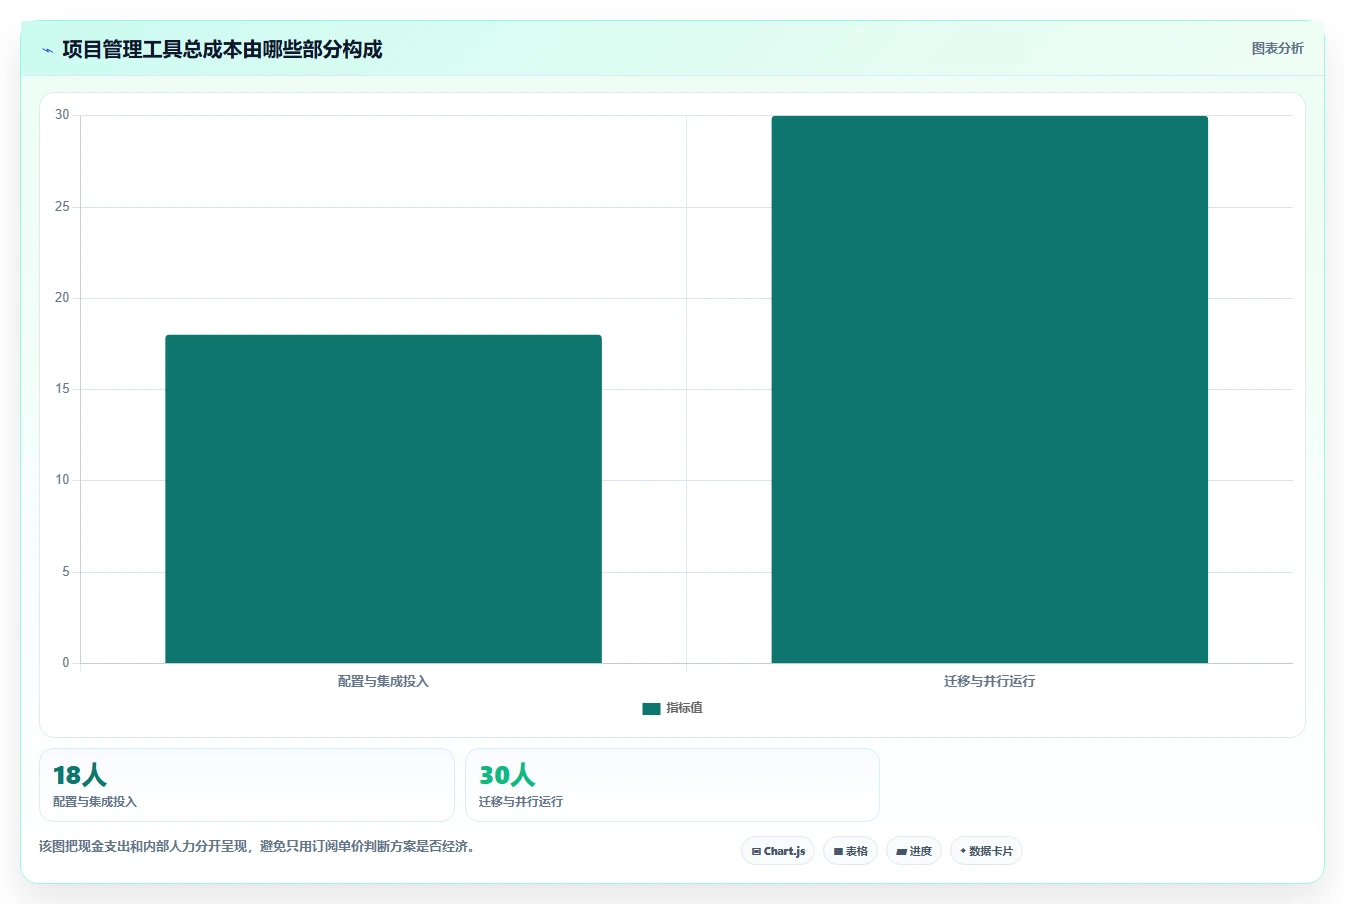Click the 图表分析 label in header

(1277, 48)
